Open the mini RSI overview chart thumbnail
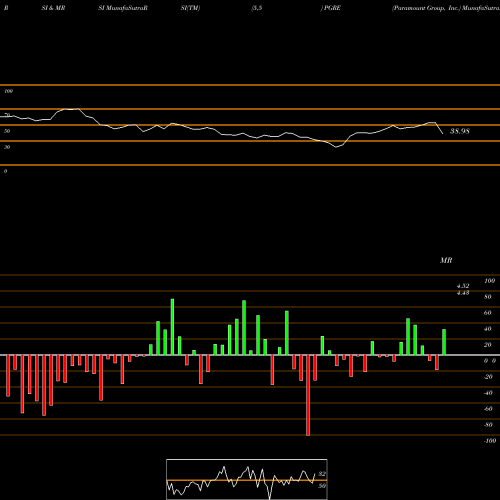Viewport: 500px width, 500px height. (247, 479)
